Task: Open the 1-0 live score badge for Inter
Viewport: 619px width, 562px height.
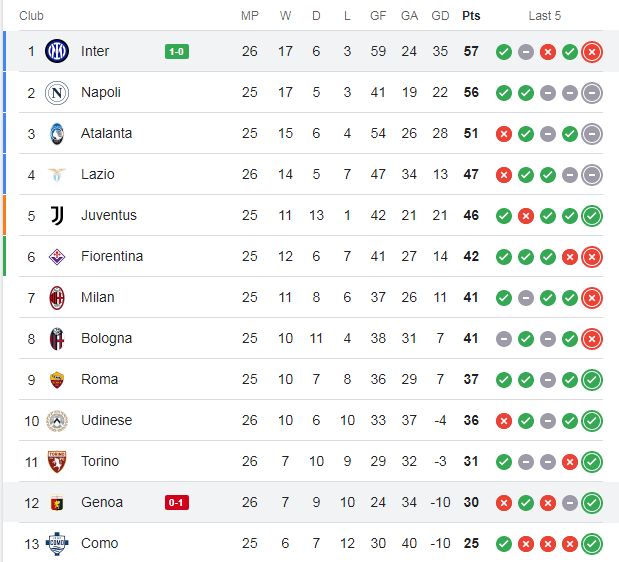Action: click(x=177, y=52)
